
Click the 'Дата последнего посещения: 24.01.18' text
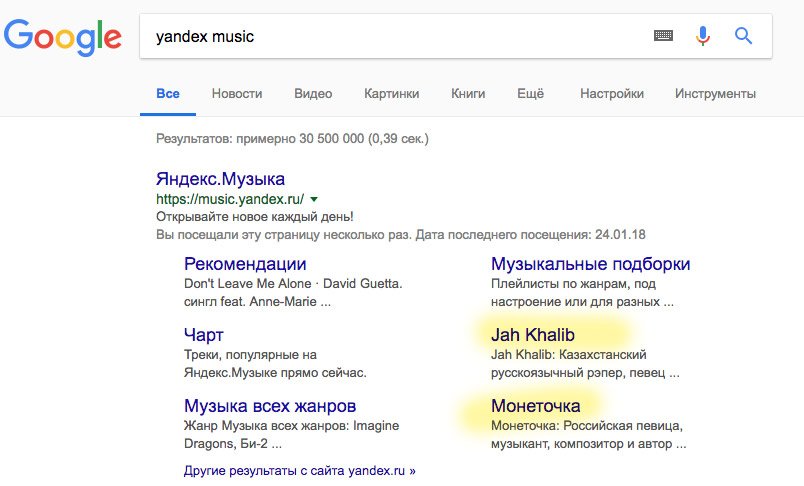[530, 235]
